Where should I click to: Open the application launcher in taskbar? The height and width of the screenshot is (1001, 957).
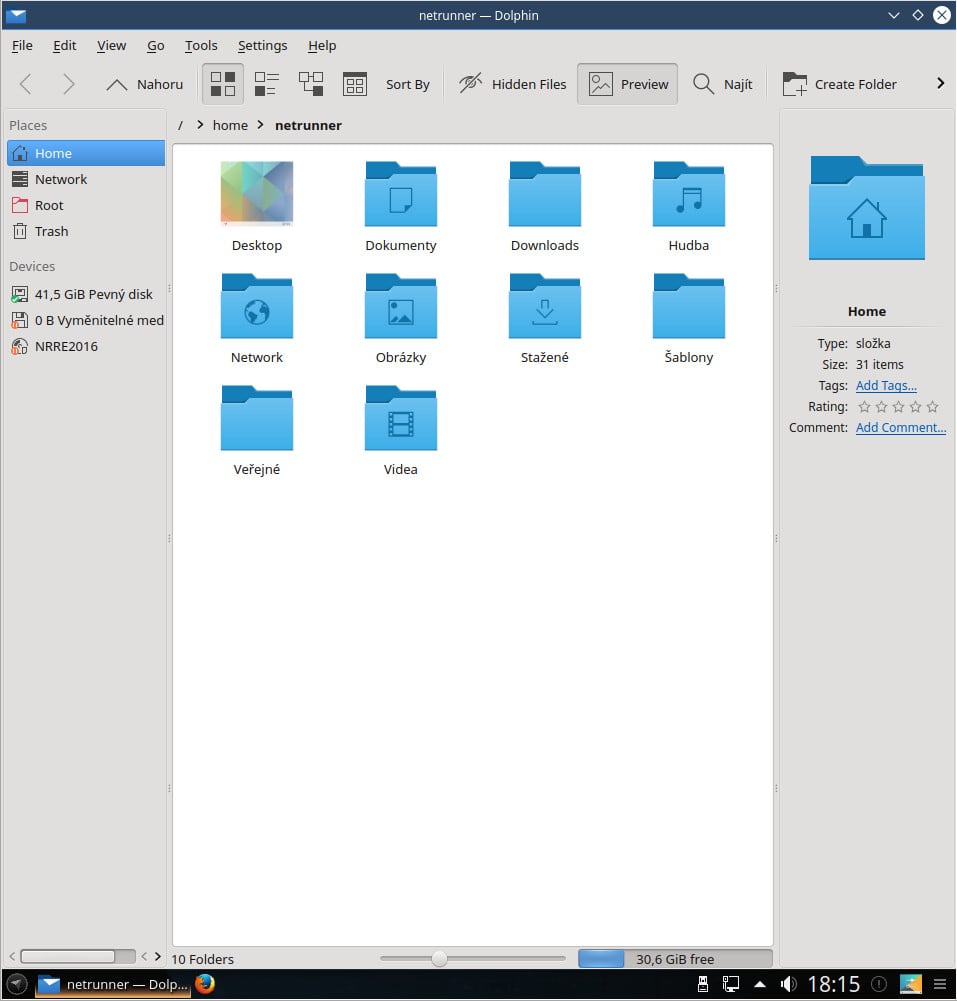17,984
